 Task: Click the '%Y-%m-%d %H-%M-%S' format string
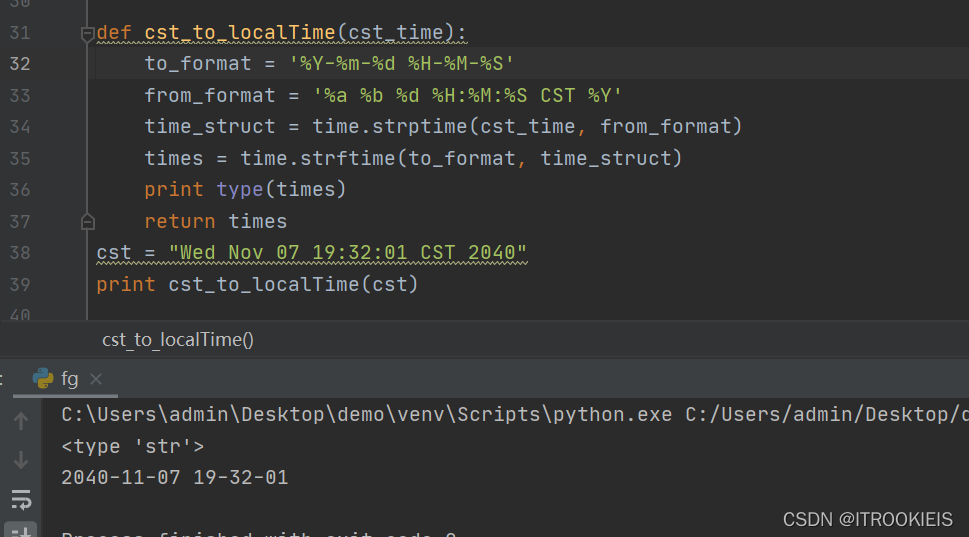pos(402,64)
